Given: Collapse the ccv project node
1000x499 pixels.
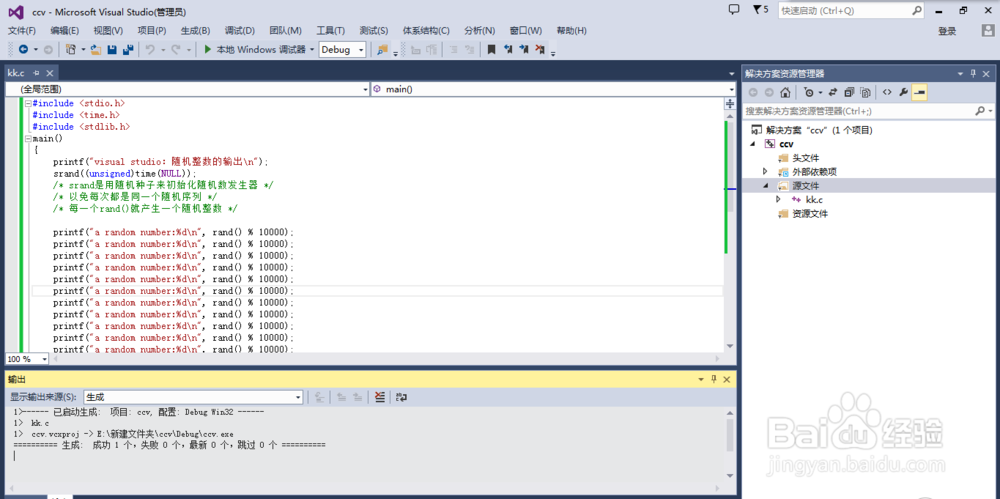Looking at the screenshot, I should pyautogui.click(x=753, y=144).
